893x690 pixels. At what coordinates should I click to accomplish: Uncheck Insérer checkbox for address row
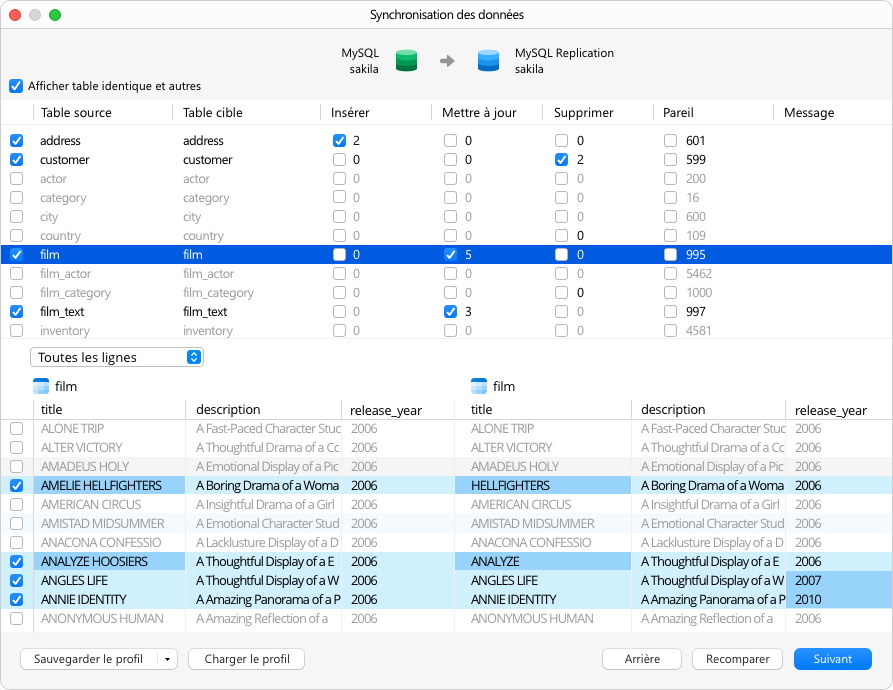pyautogui.click(x=339, y=141)
